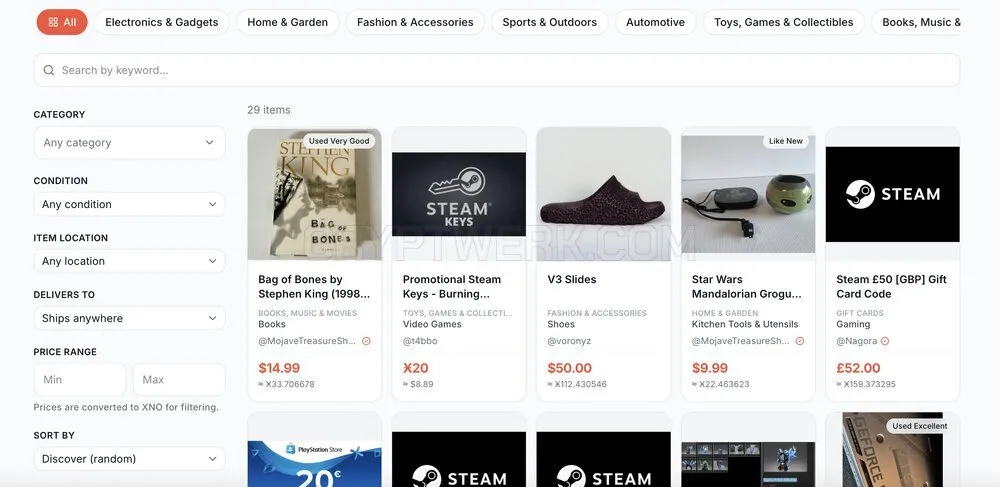This screenshot has height=487, width=1000.
Task: Select the Electronics & Gadgets category tab
Action: (x=162, y=22)
